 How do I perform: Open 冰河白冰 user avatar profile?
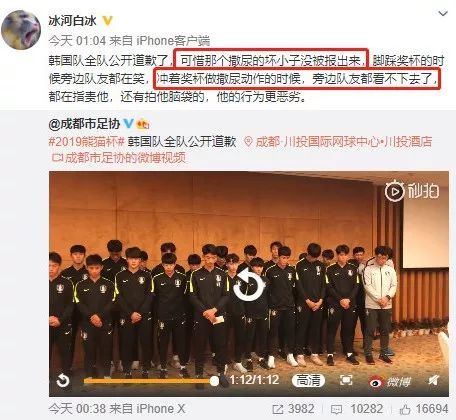point(21,30)
